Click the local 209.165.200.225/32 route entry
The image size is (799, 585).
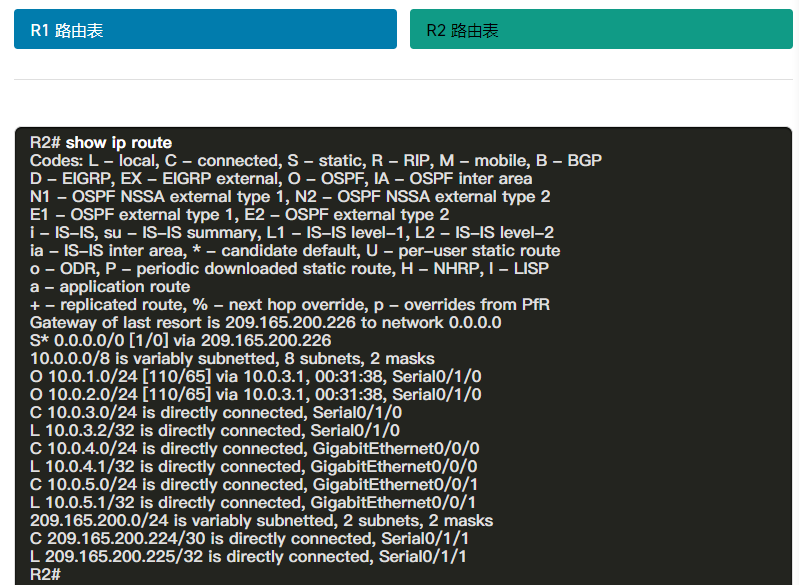pos(248,557)
